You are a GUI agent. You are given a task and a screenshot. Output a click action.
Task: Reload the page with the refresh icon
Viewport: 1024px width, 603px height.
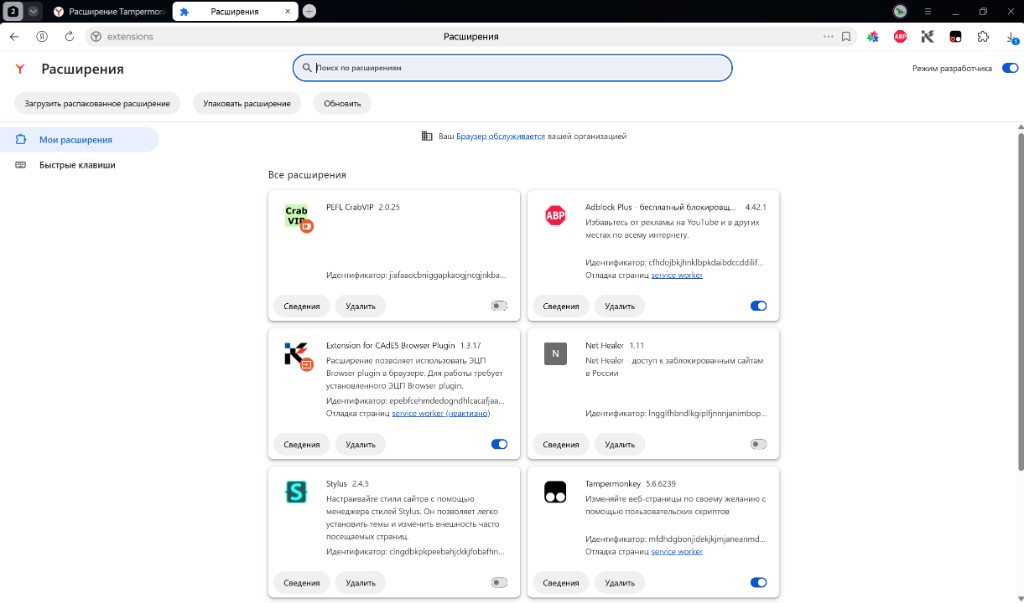point(69,37)
